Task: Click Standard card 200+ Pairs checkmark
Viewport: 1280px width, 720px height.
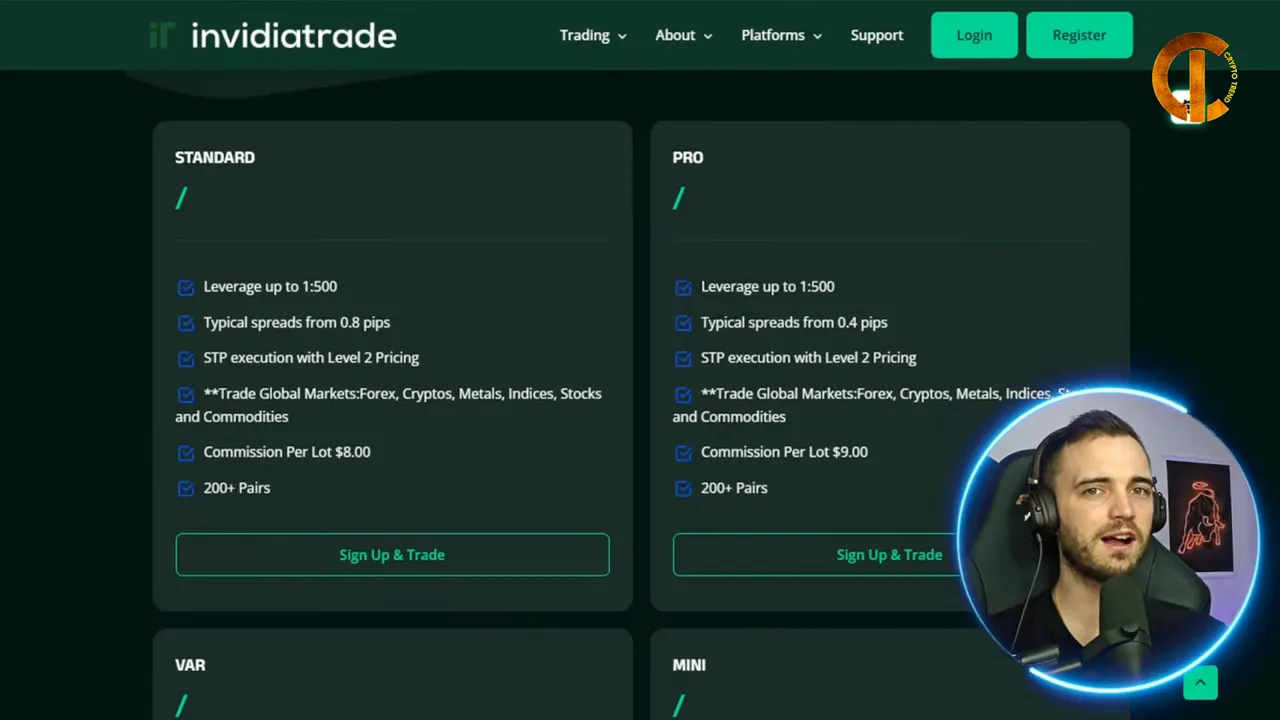Action: 185,489
